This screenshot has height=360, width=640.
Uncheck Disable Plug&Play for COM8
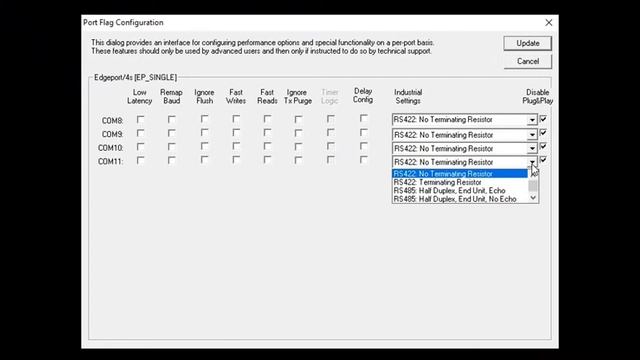tap(543, 119)
